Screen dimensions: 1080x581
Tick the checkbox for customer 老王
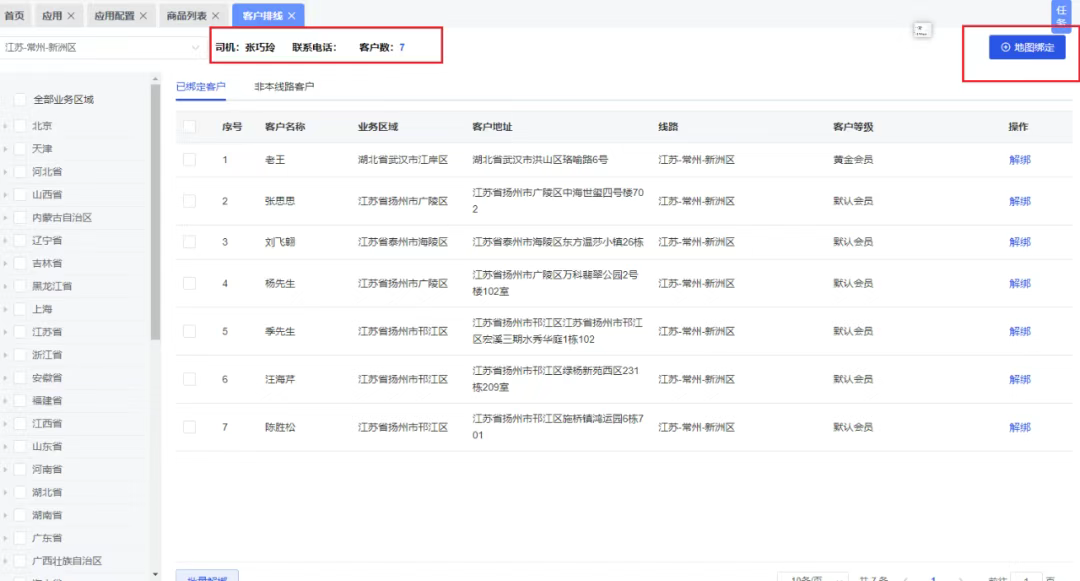[190, 160]
